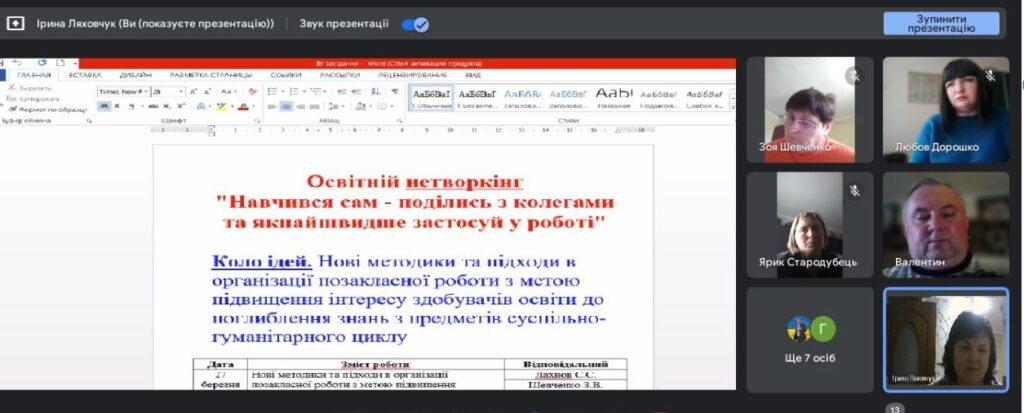Toggle superscript formatting
This screenshot has height=413, width=1024.
pyautogui.click(x=181, y=106)
